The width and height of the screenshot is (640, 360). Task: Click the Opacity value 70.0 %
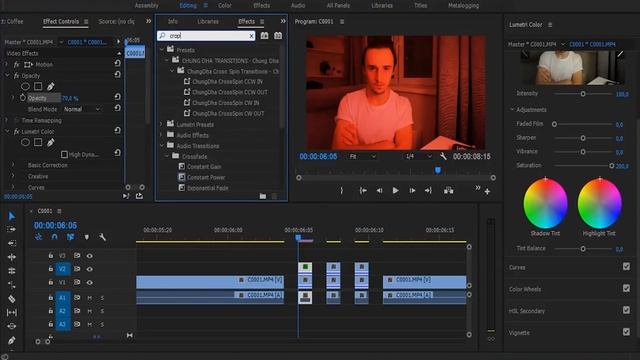pos(70,98)
